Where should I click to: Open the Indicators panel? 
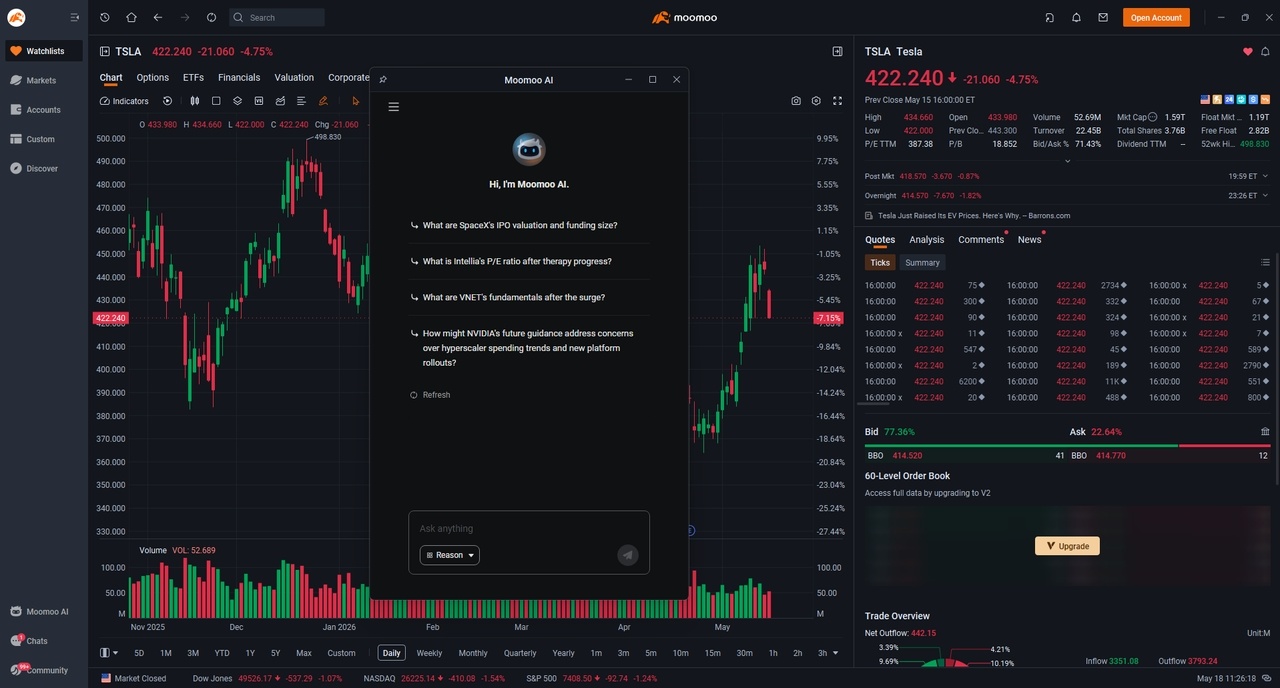pyautogui.click(x=124, y=101)
